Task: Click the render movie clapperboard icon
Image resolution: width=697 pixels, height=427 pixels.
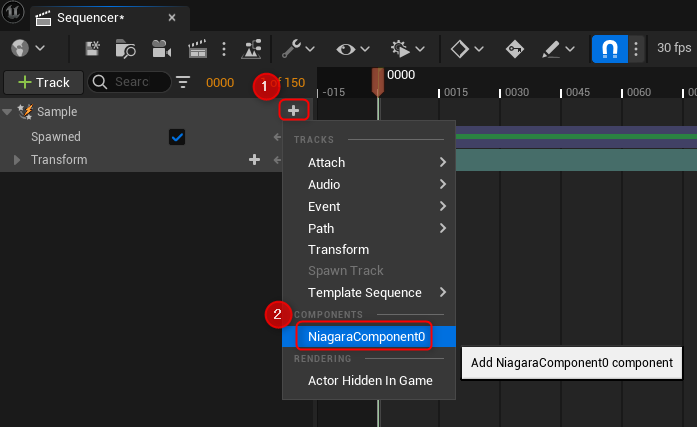Action: pyautogui.click(x=197, y=48)
